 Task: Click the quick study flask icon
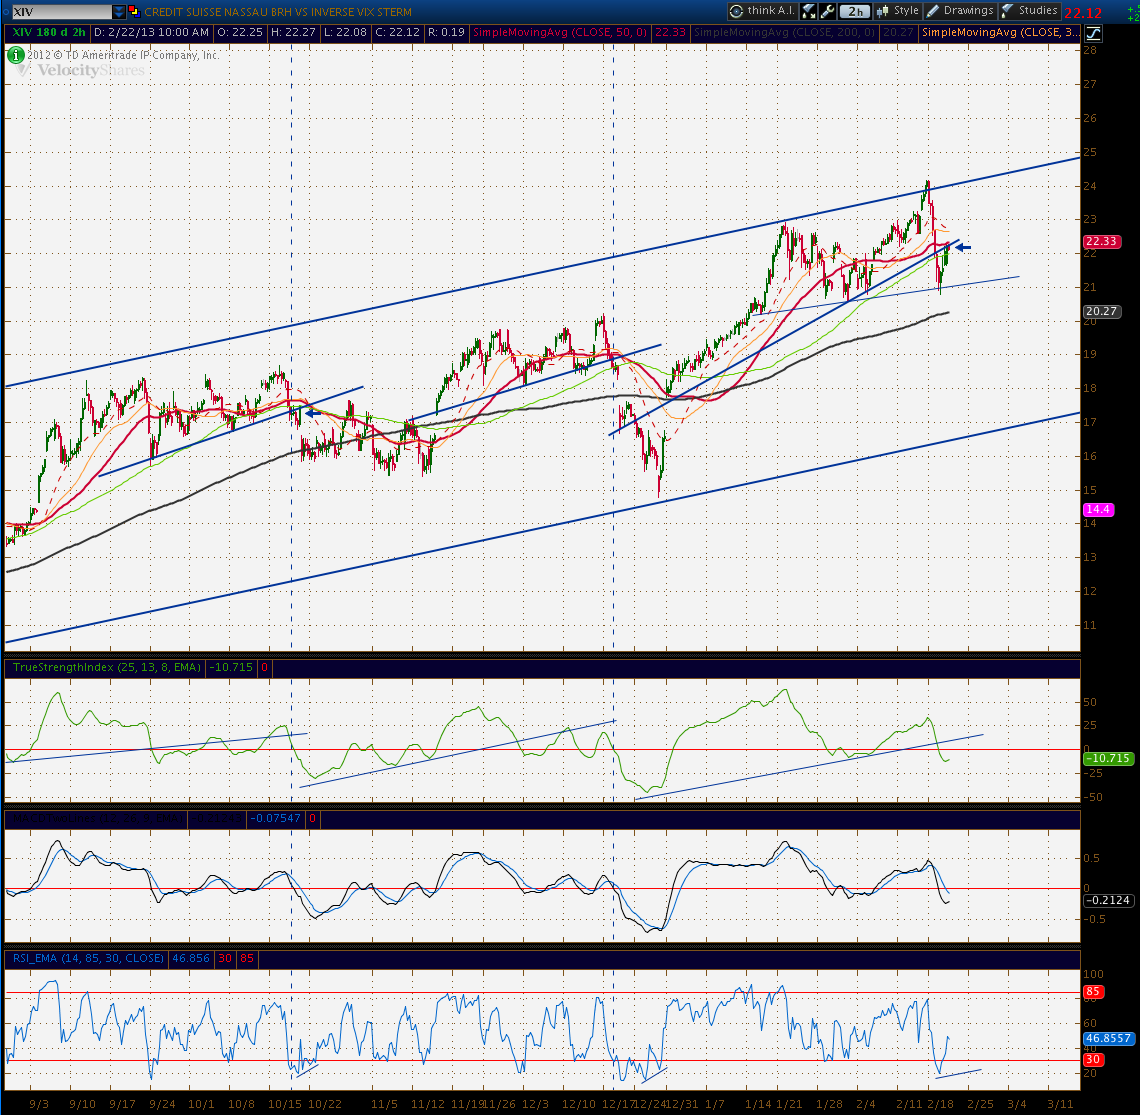pos(808,11)
